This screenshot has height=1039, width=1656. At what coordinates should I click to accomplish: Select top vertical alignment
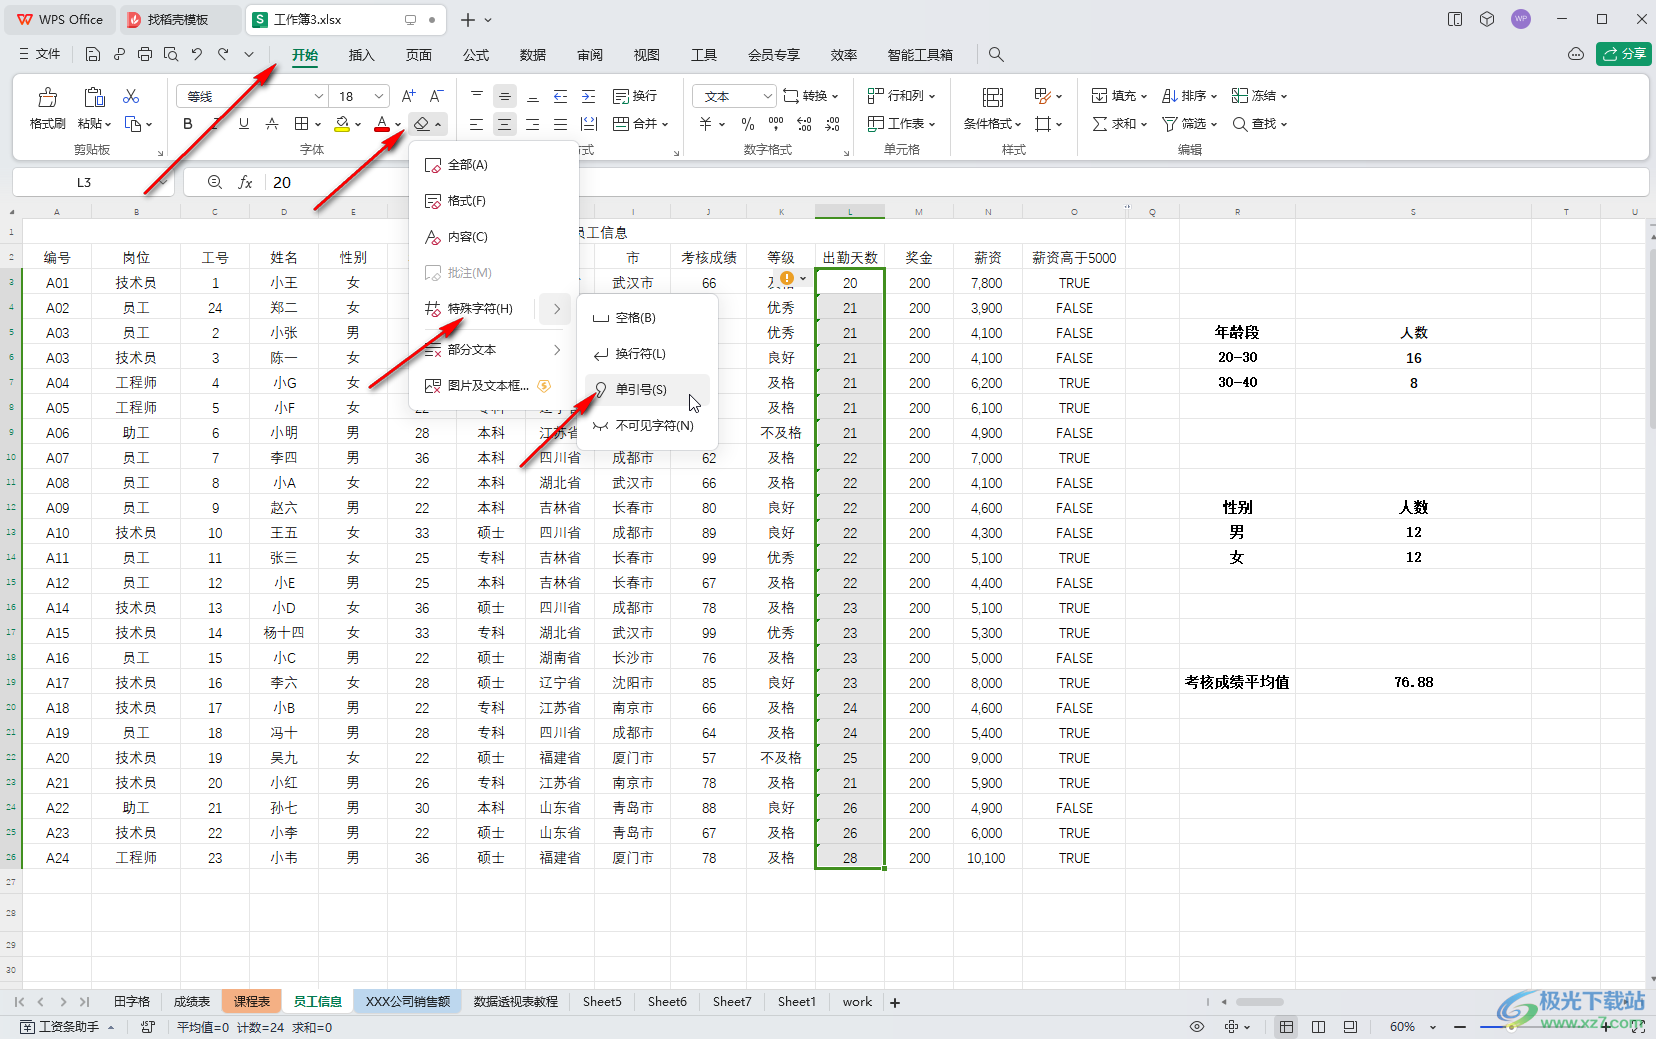click(x=476, y=96)
